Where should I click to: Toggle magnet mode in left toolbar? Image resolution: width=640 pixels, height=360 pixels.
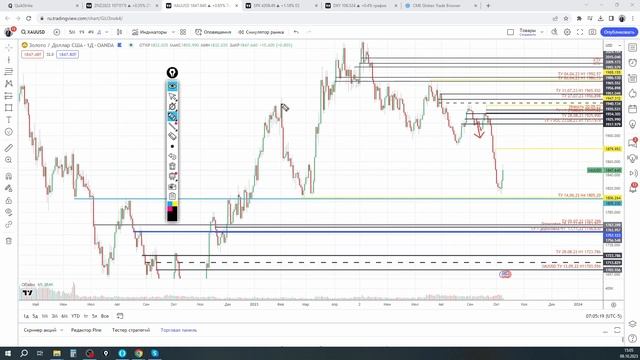pyautogui.click(x=9, y=176)
